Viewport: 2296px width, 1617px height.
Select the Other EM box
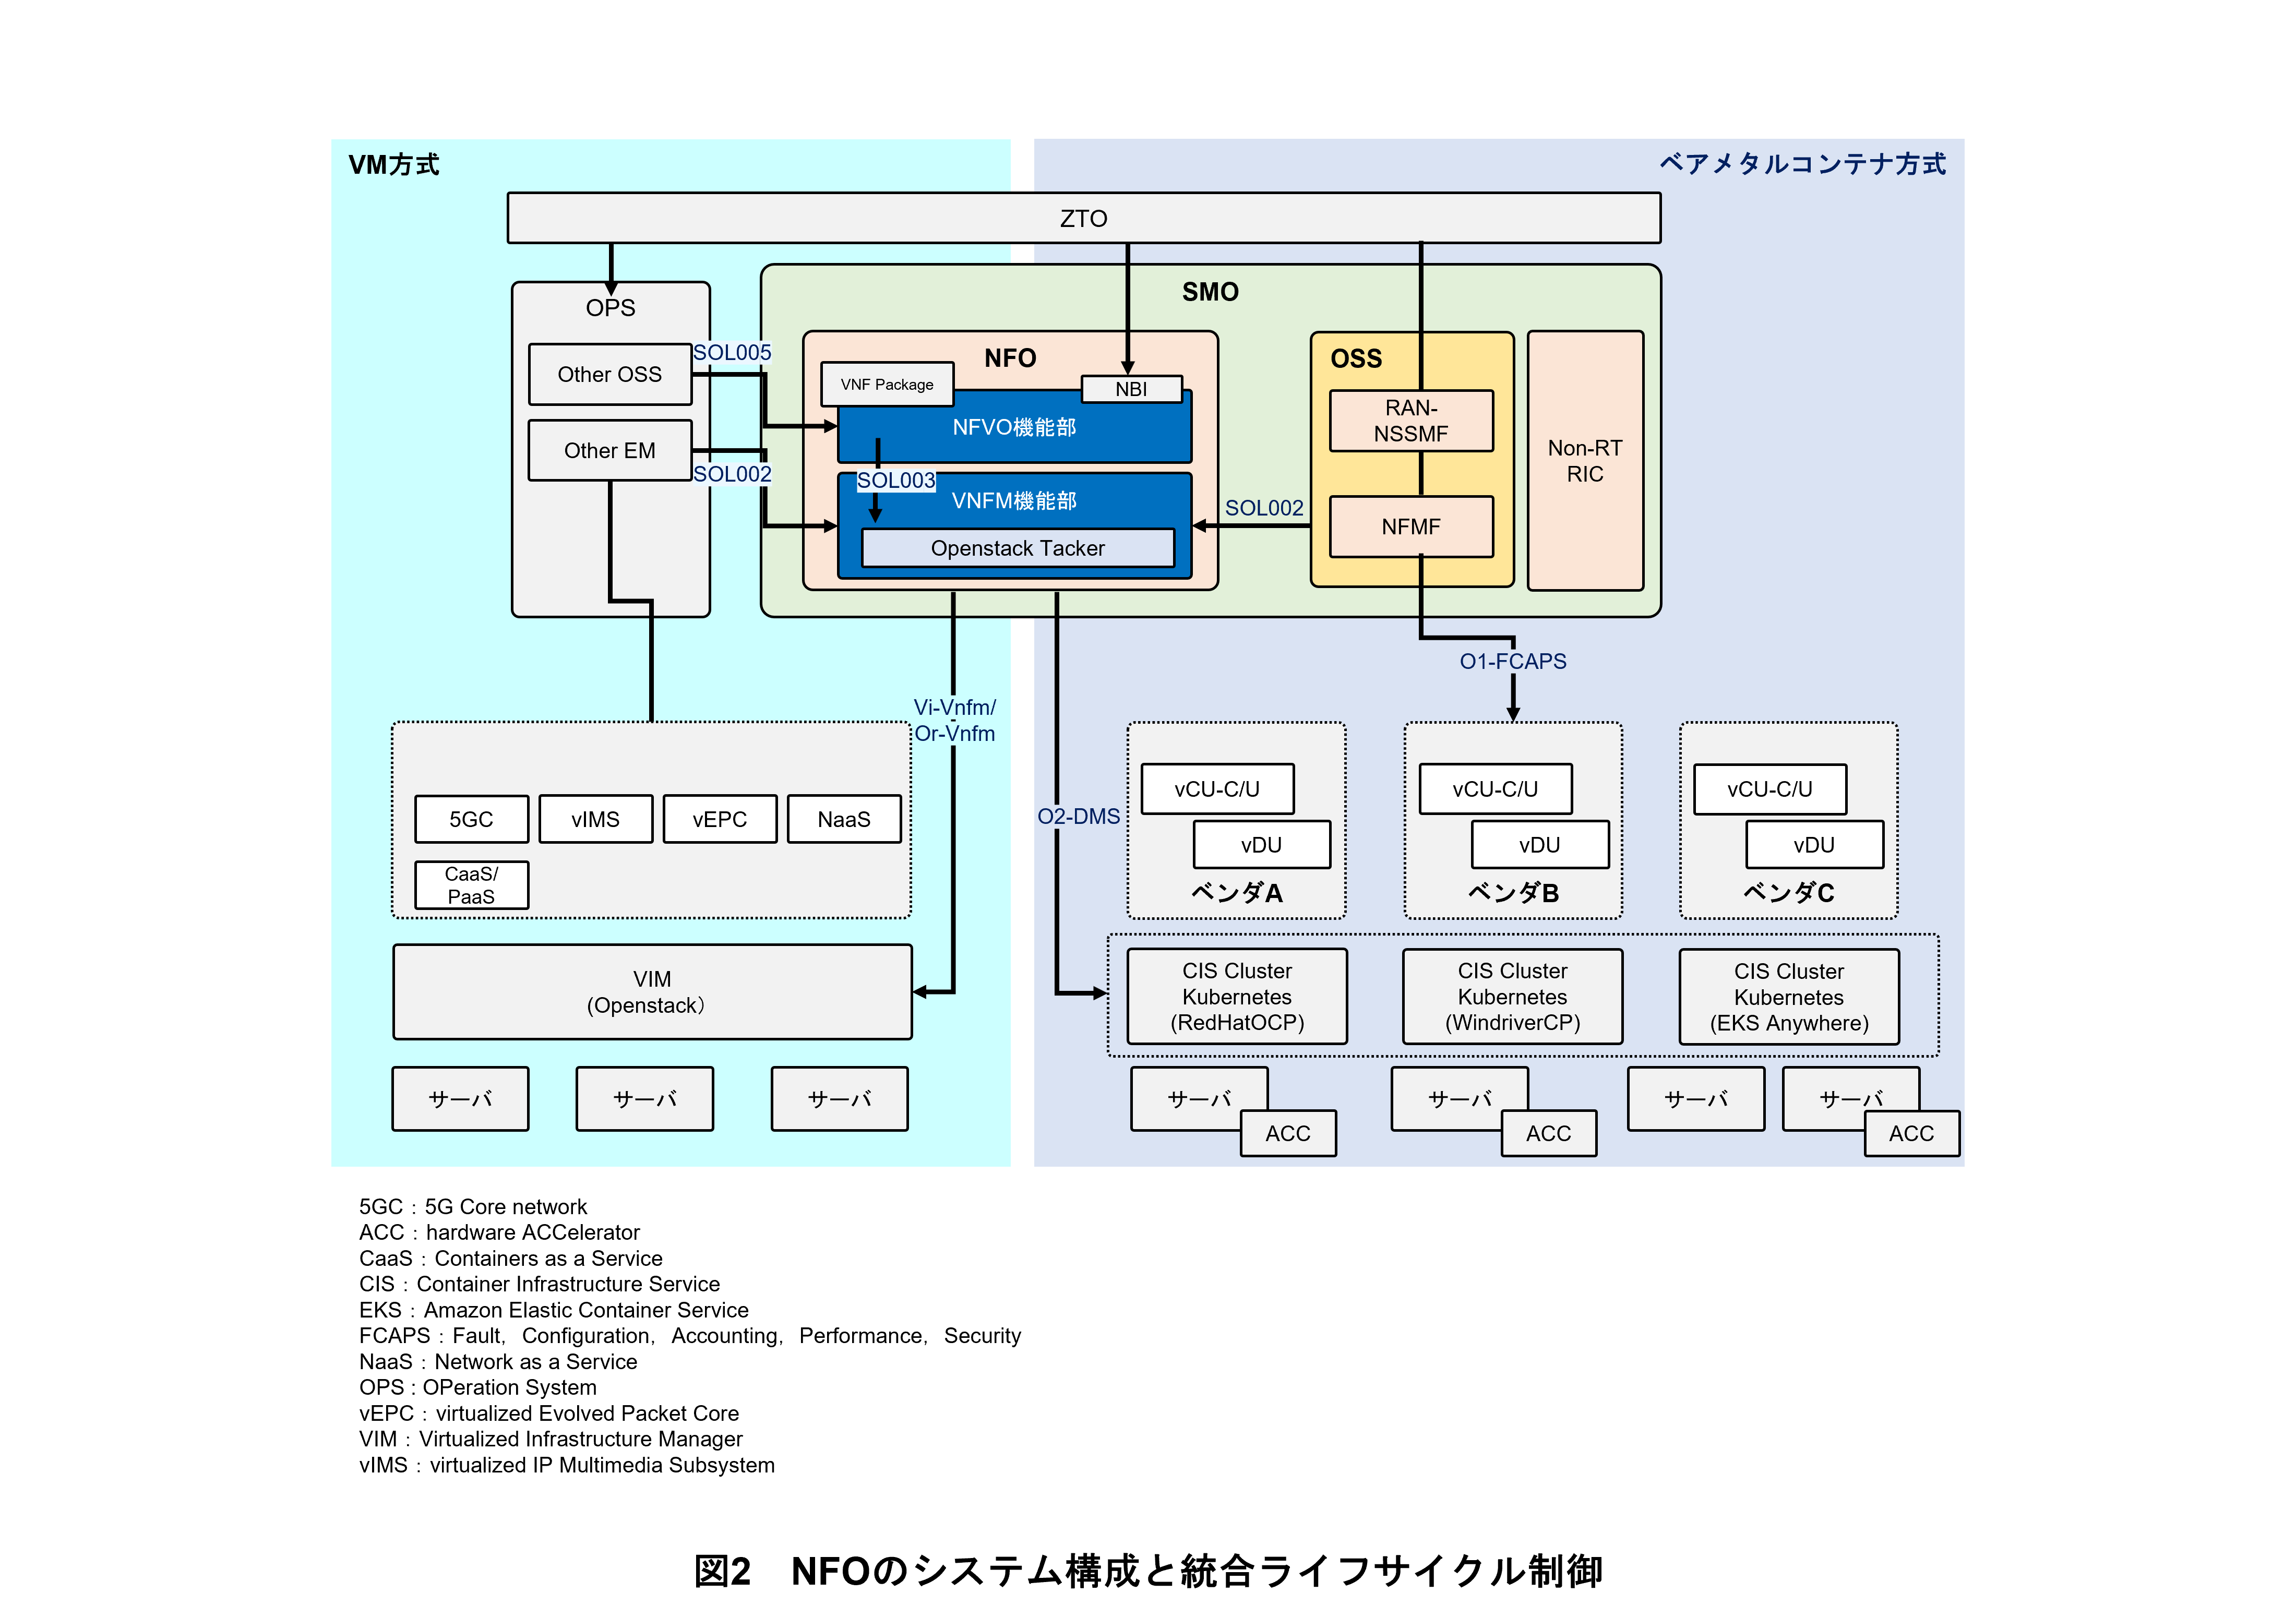[x=609, y=450]
